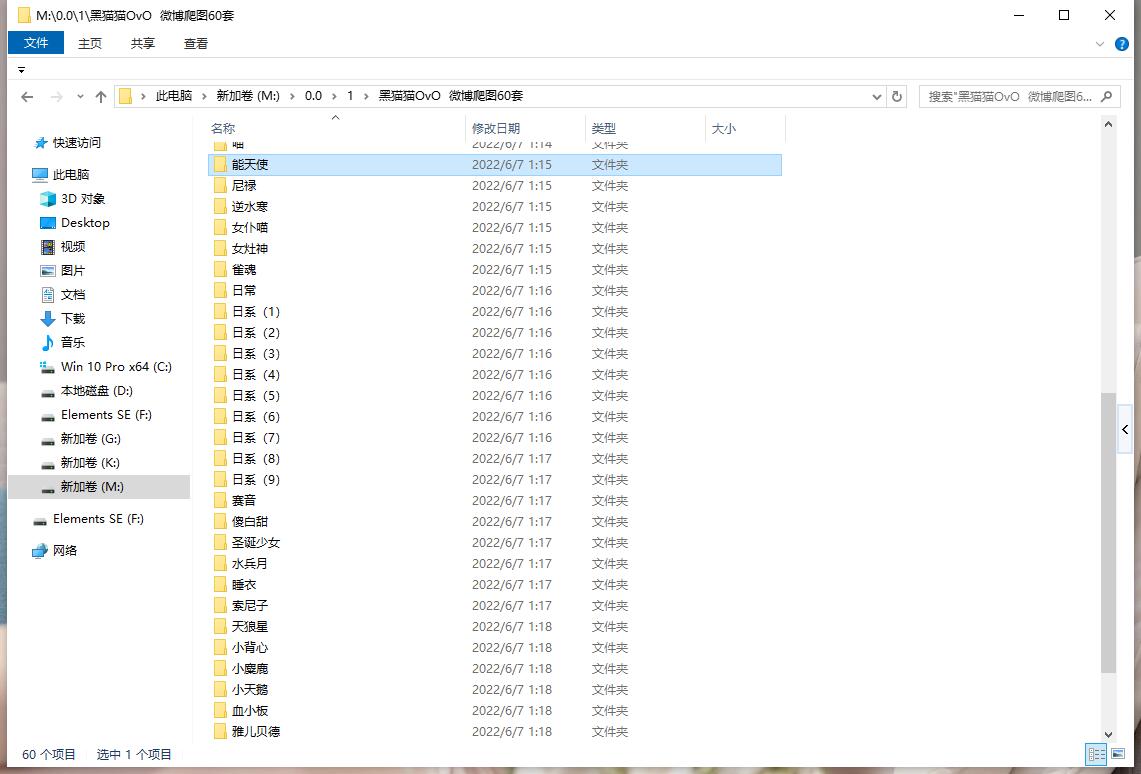Screen dimensions: 1141x774
Task: Click the Refresh button beside address bar
Action: pyautogui.click(x=897, y=97)
